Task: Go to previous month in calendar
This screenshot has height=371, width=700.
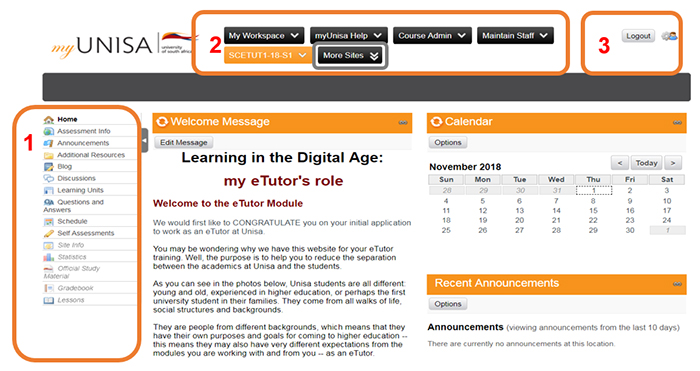Action: coord(620,163)
